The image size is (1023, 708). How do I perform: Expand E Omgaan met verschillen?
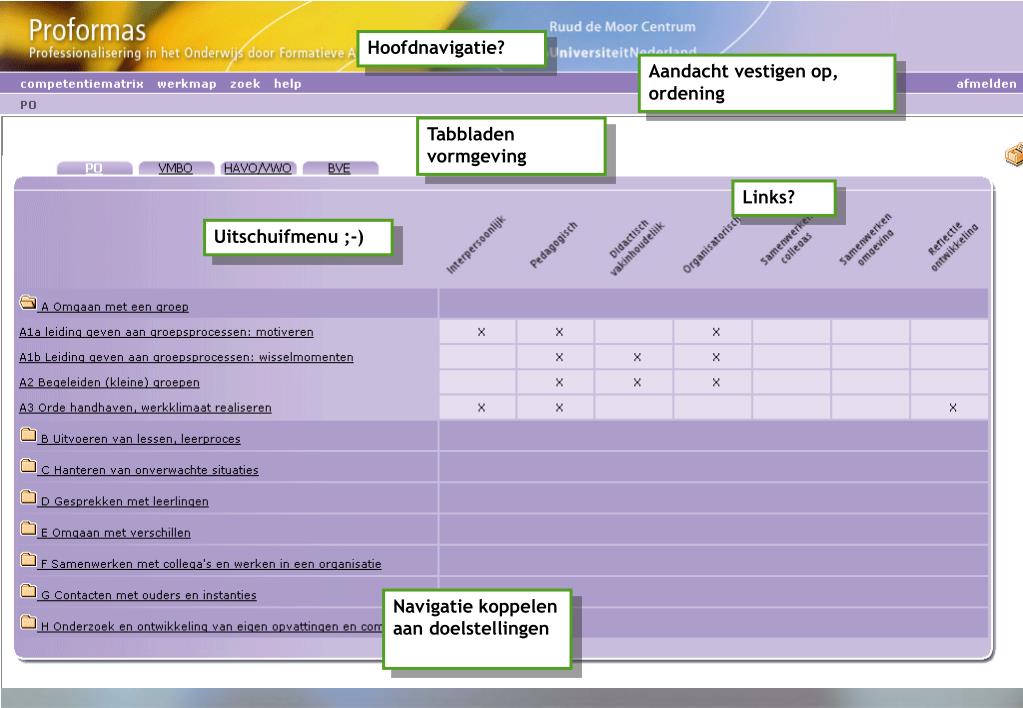[115, 533]
